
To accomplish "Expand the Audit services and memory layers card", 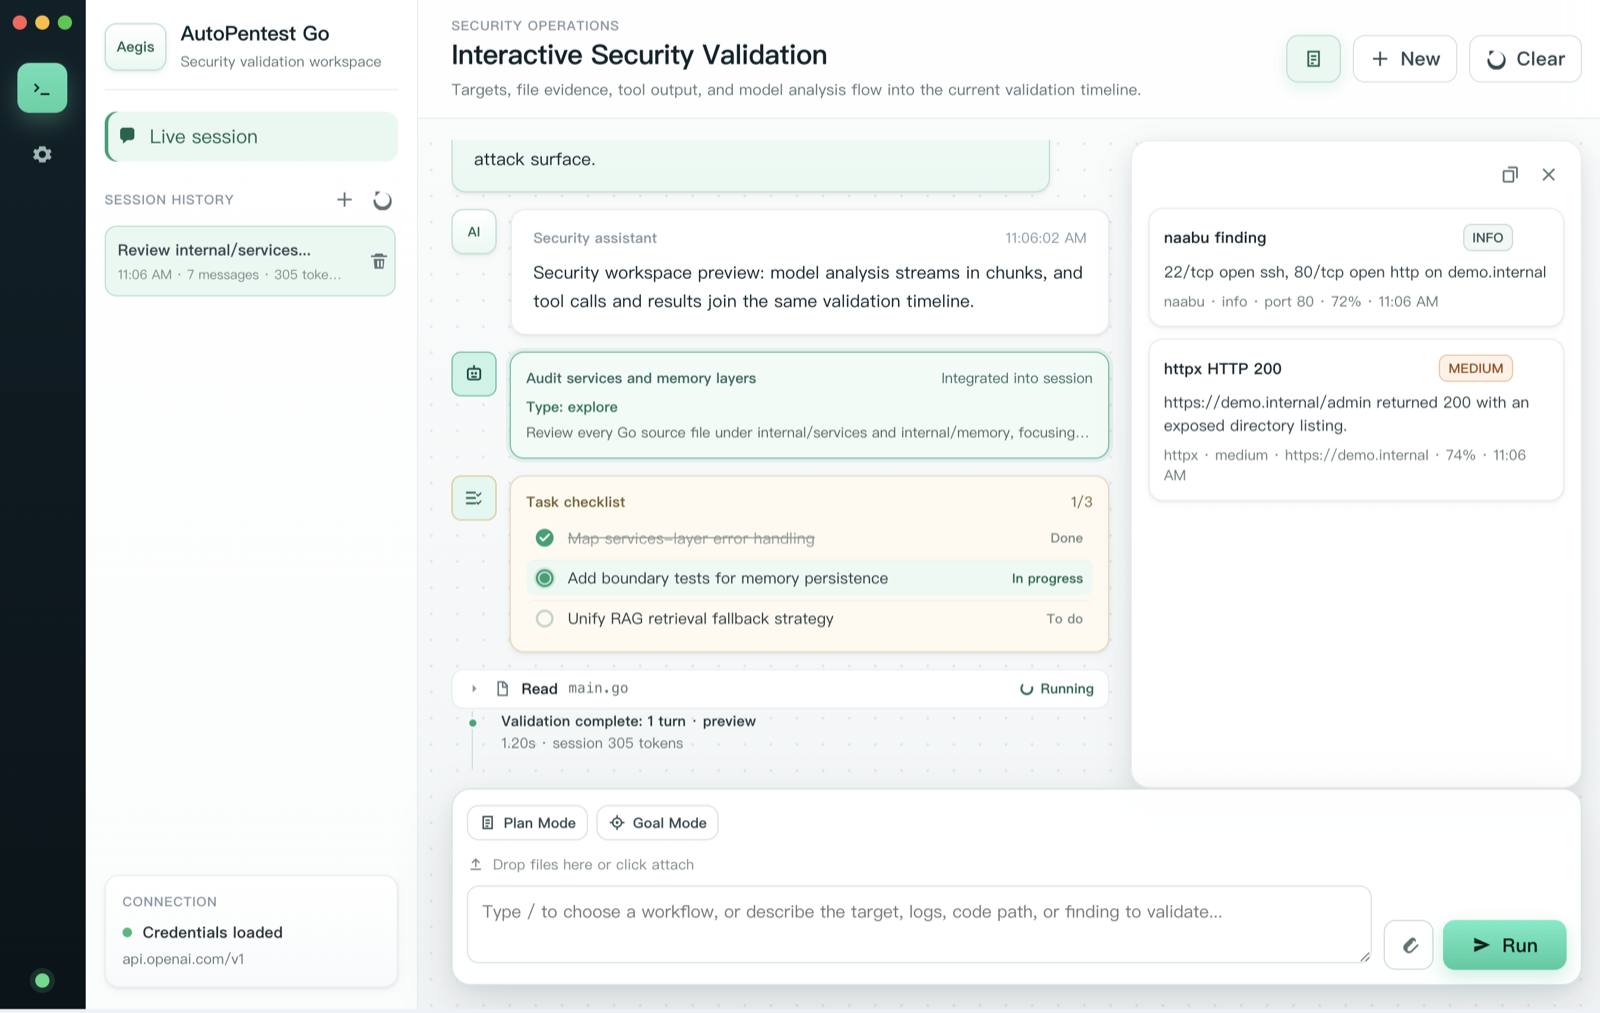I will 809,405.
